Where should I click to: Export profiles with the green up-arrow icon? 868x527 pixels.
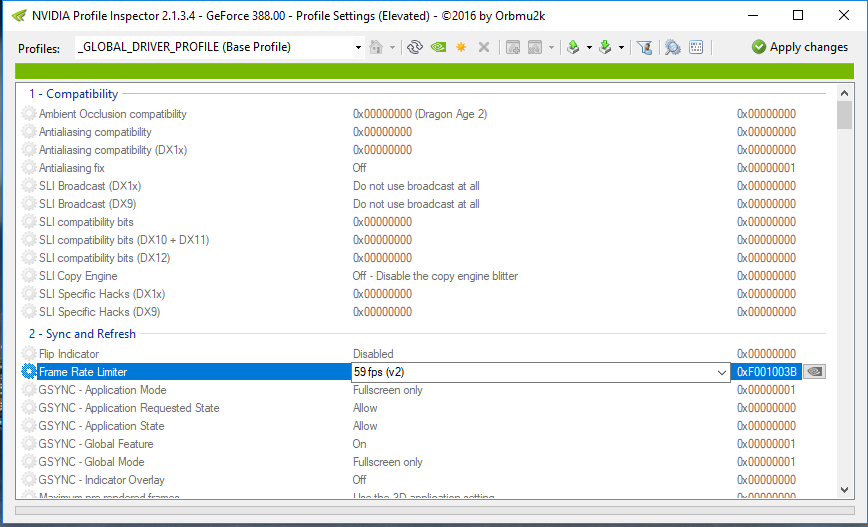click(x=574, y=48)
